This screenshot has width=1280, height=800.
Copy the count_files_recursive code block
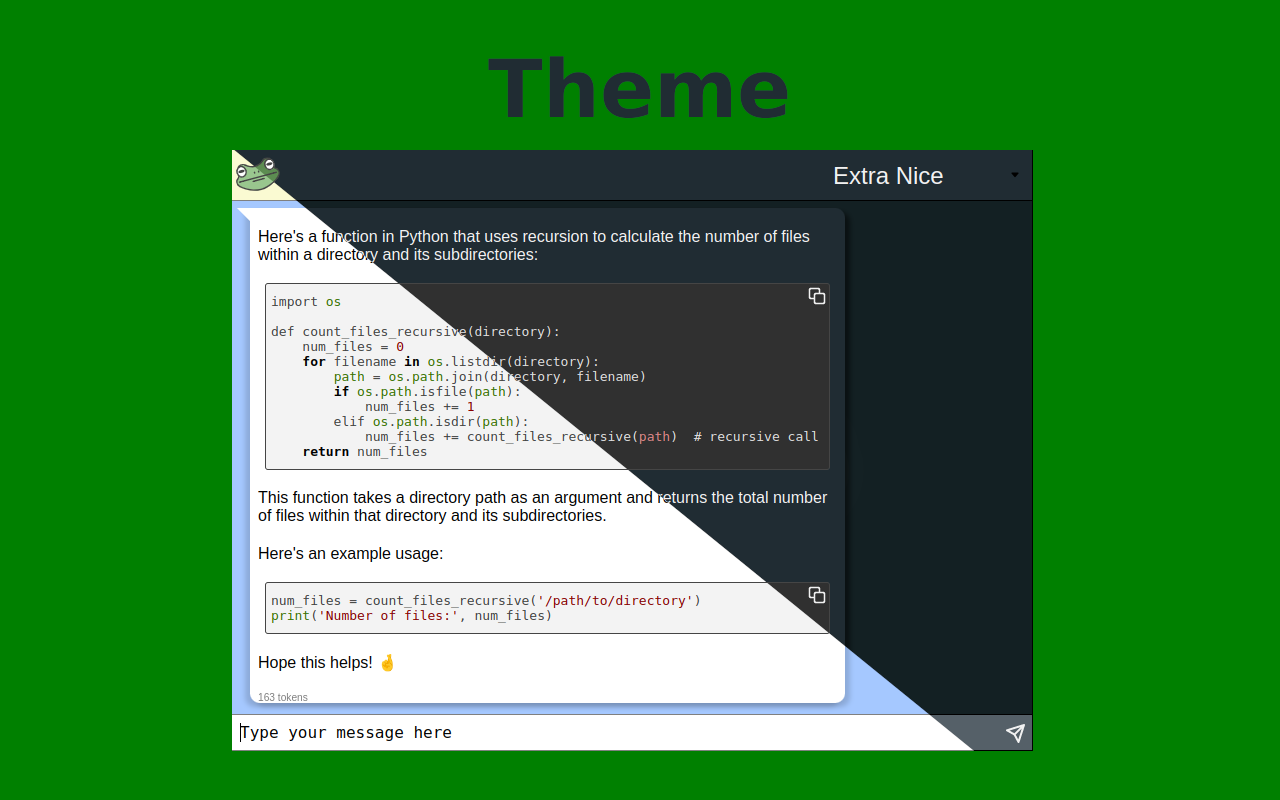point(817,296)
